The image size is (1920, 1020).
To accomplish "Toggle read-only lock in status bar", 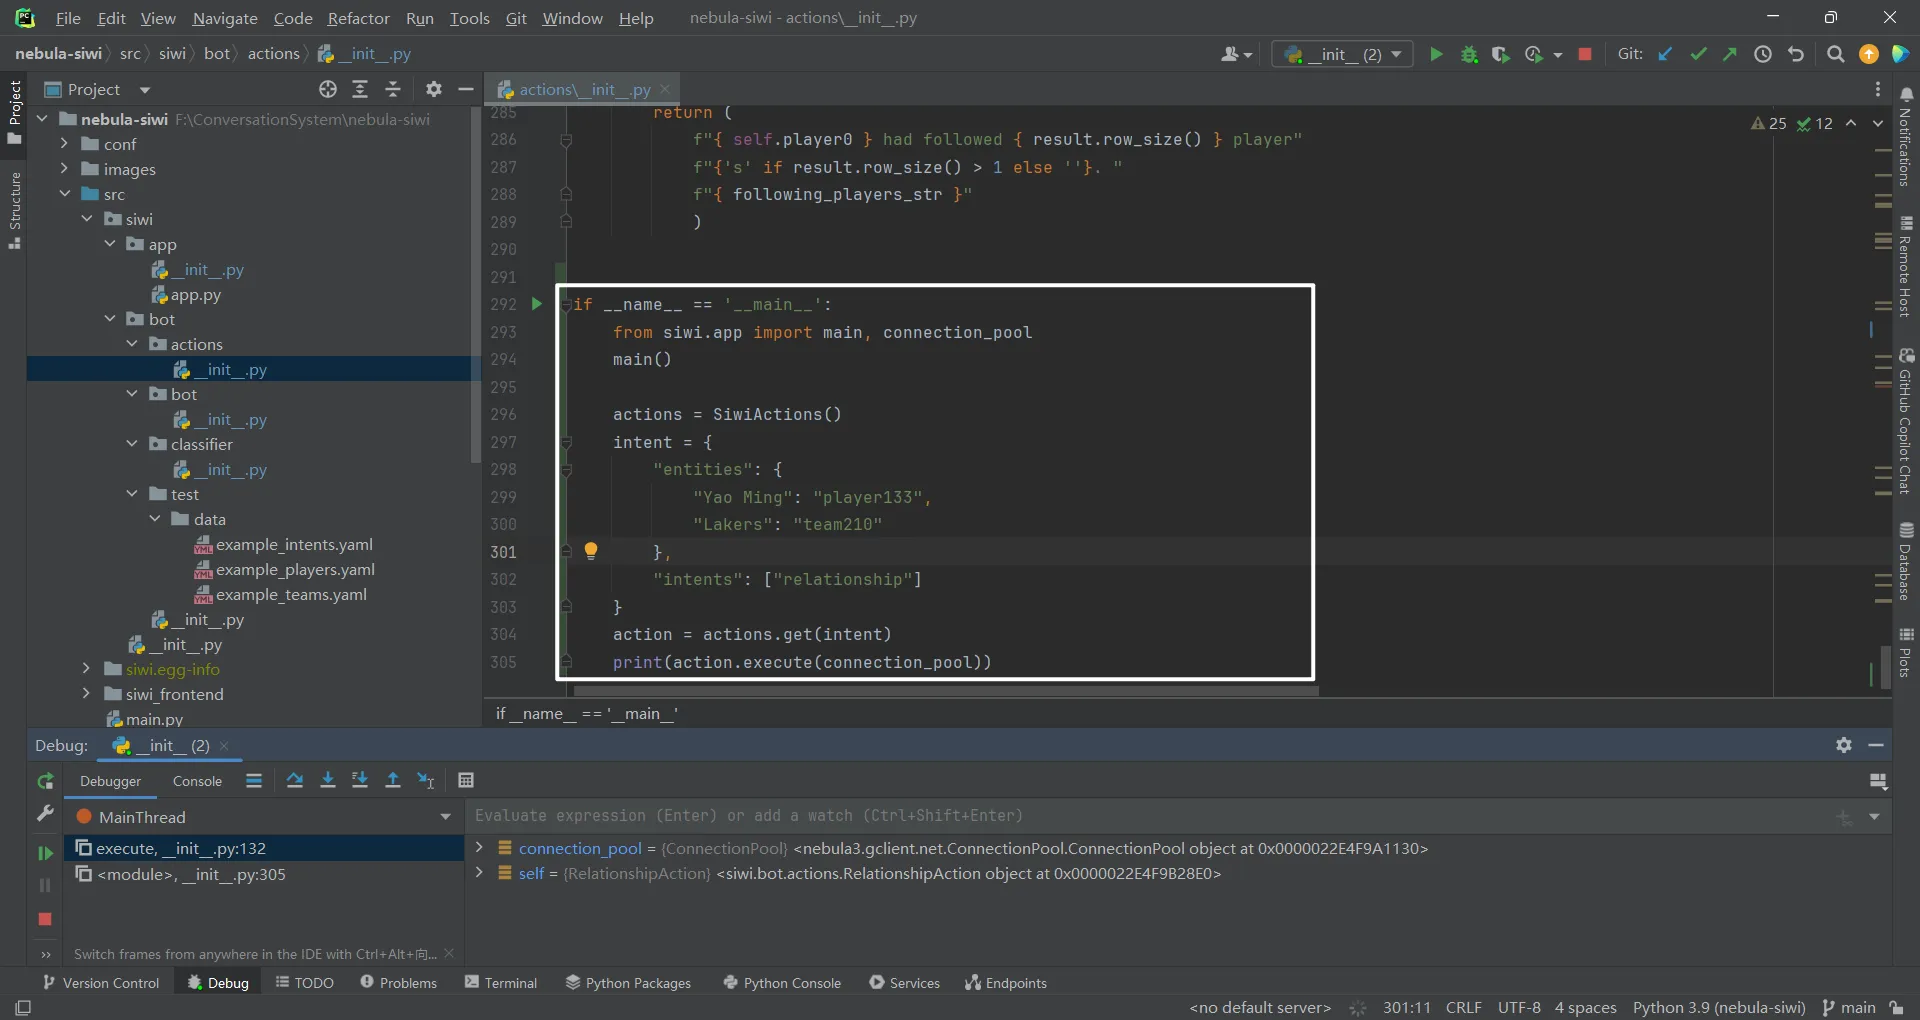I will click(1896, 1007).
